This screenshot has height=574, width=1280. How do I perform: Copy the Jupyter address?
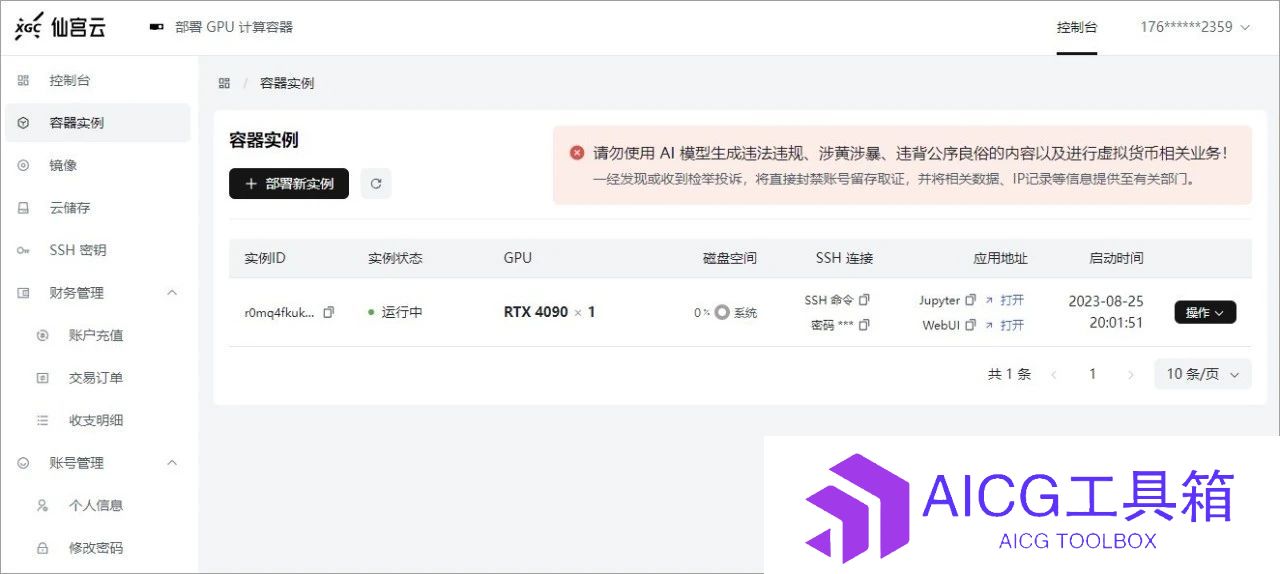(x=970, y=300)
